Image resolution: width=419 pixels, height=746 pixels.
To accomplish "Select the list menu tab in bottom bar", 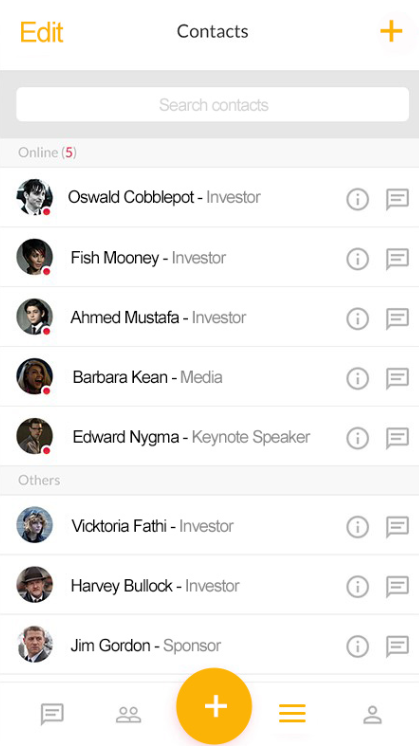I will [x=292, y=713].
